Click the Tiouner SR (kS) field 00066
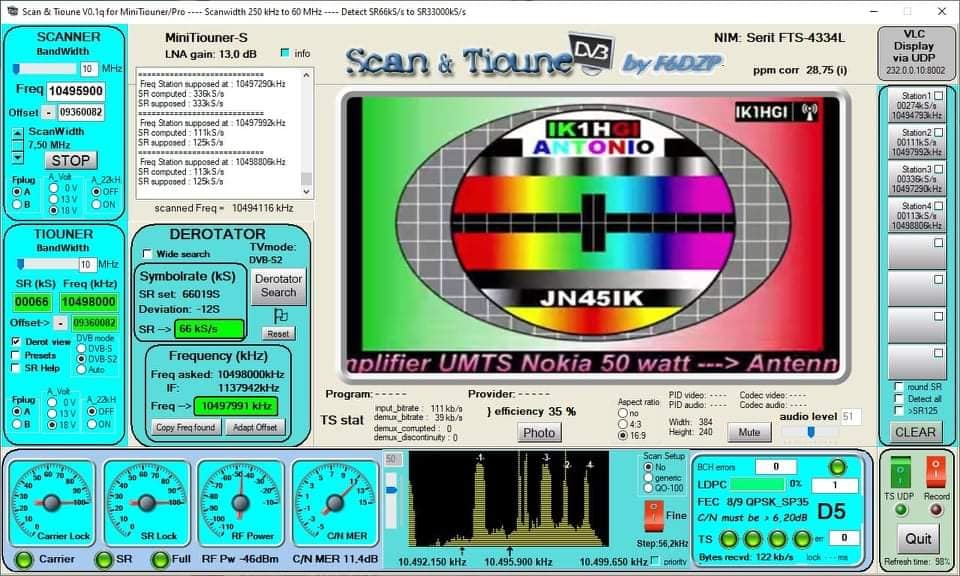Image resolution: width=960 pixels, height=576 pixels. tap(32, 301)
